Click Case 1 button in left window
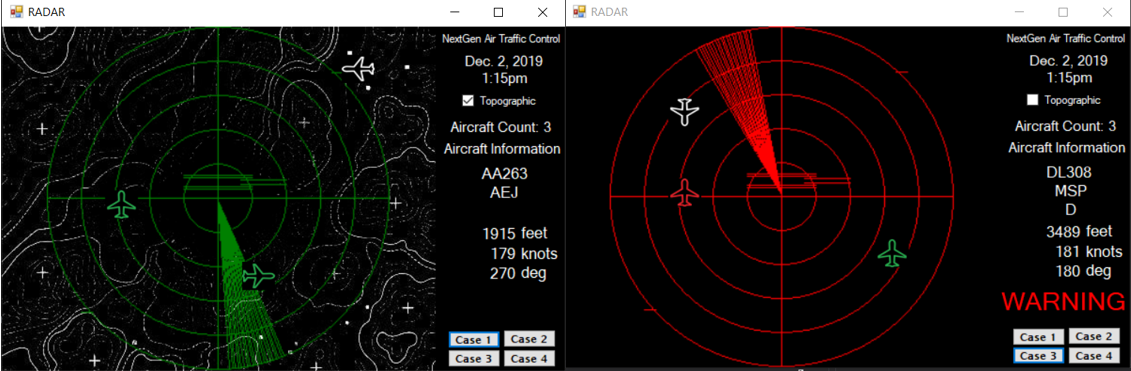1131x371 pixels. (x=474, y=340)
